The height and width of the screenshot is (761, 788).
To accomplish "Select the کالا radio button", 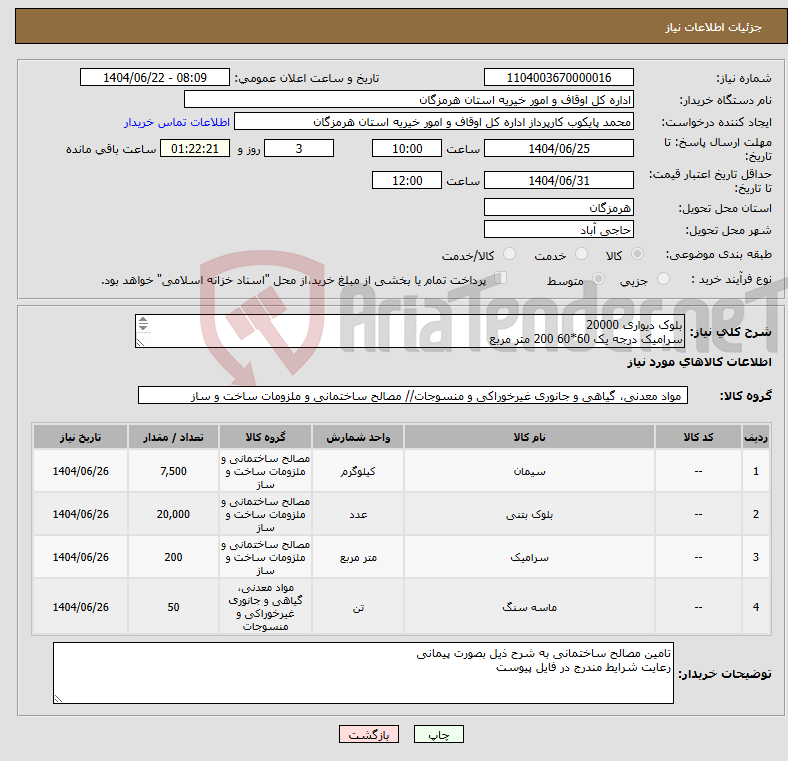I will (x=637, y=254).
